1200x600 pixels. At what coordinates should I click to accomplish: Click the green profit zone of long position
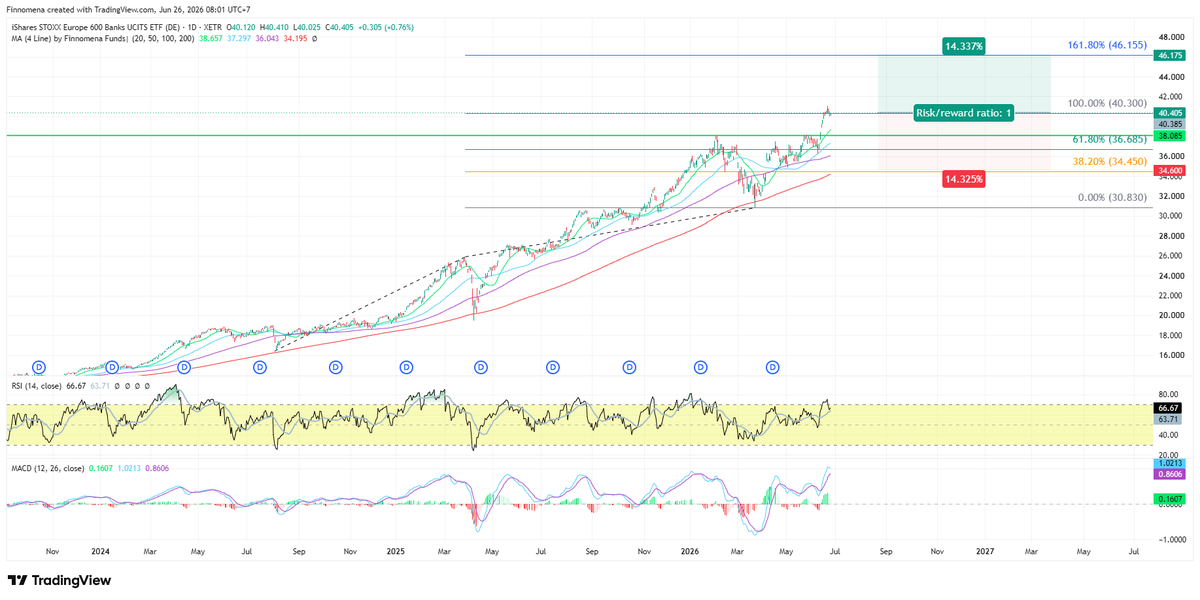(x=964, y=84)
